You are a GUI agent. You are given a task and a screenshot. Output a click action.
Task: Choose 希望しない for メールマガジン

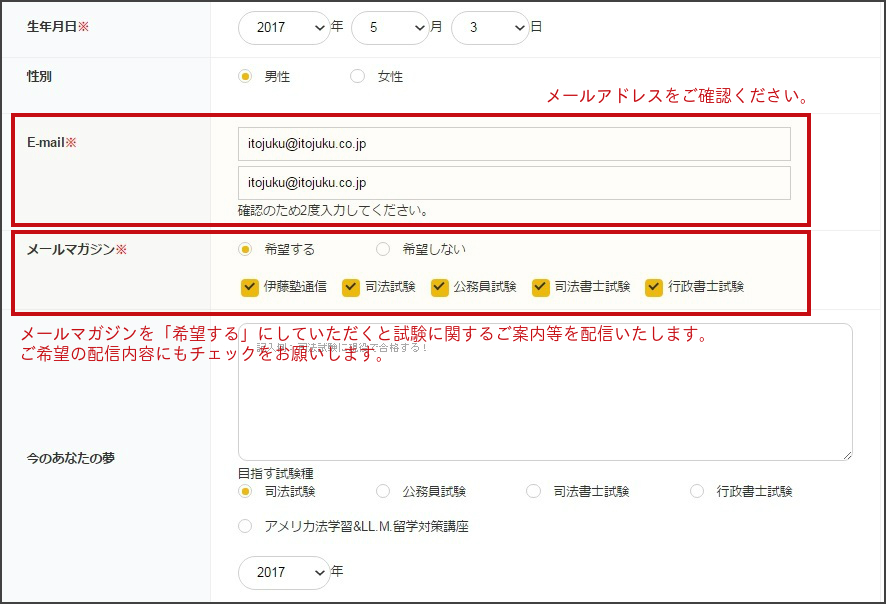tap(382, 249)
